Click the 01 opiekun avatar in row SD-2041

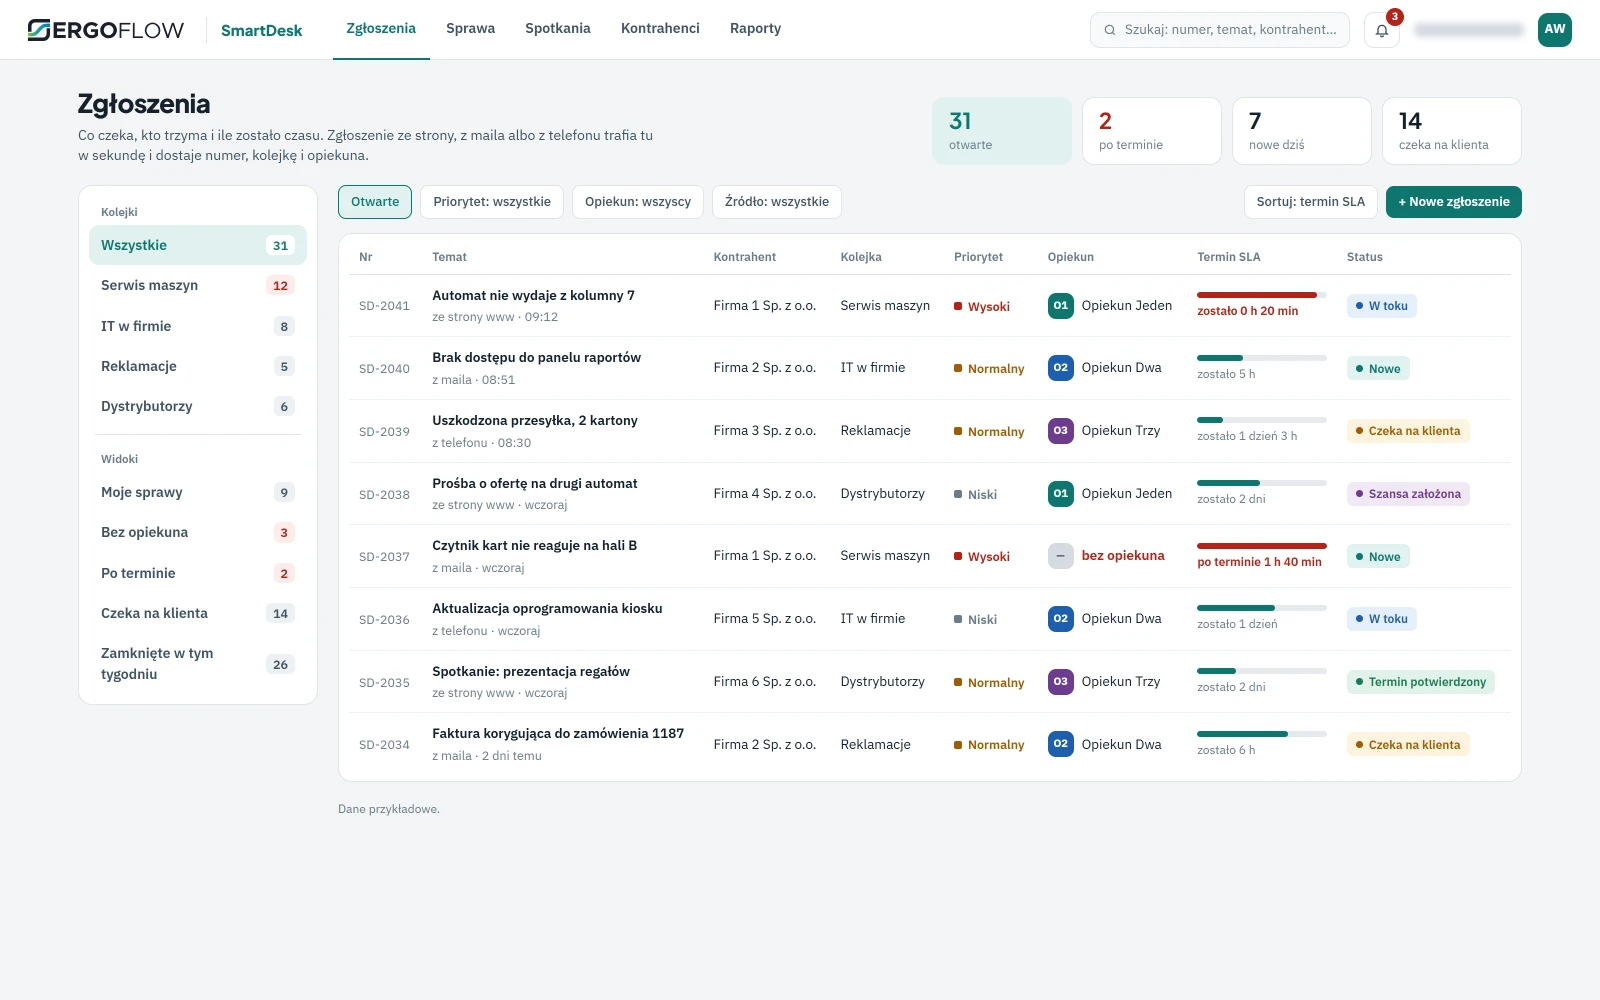pyautogui.click(x=1061, y=306)
